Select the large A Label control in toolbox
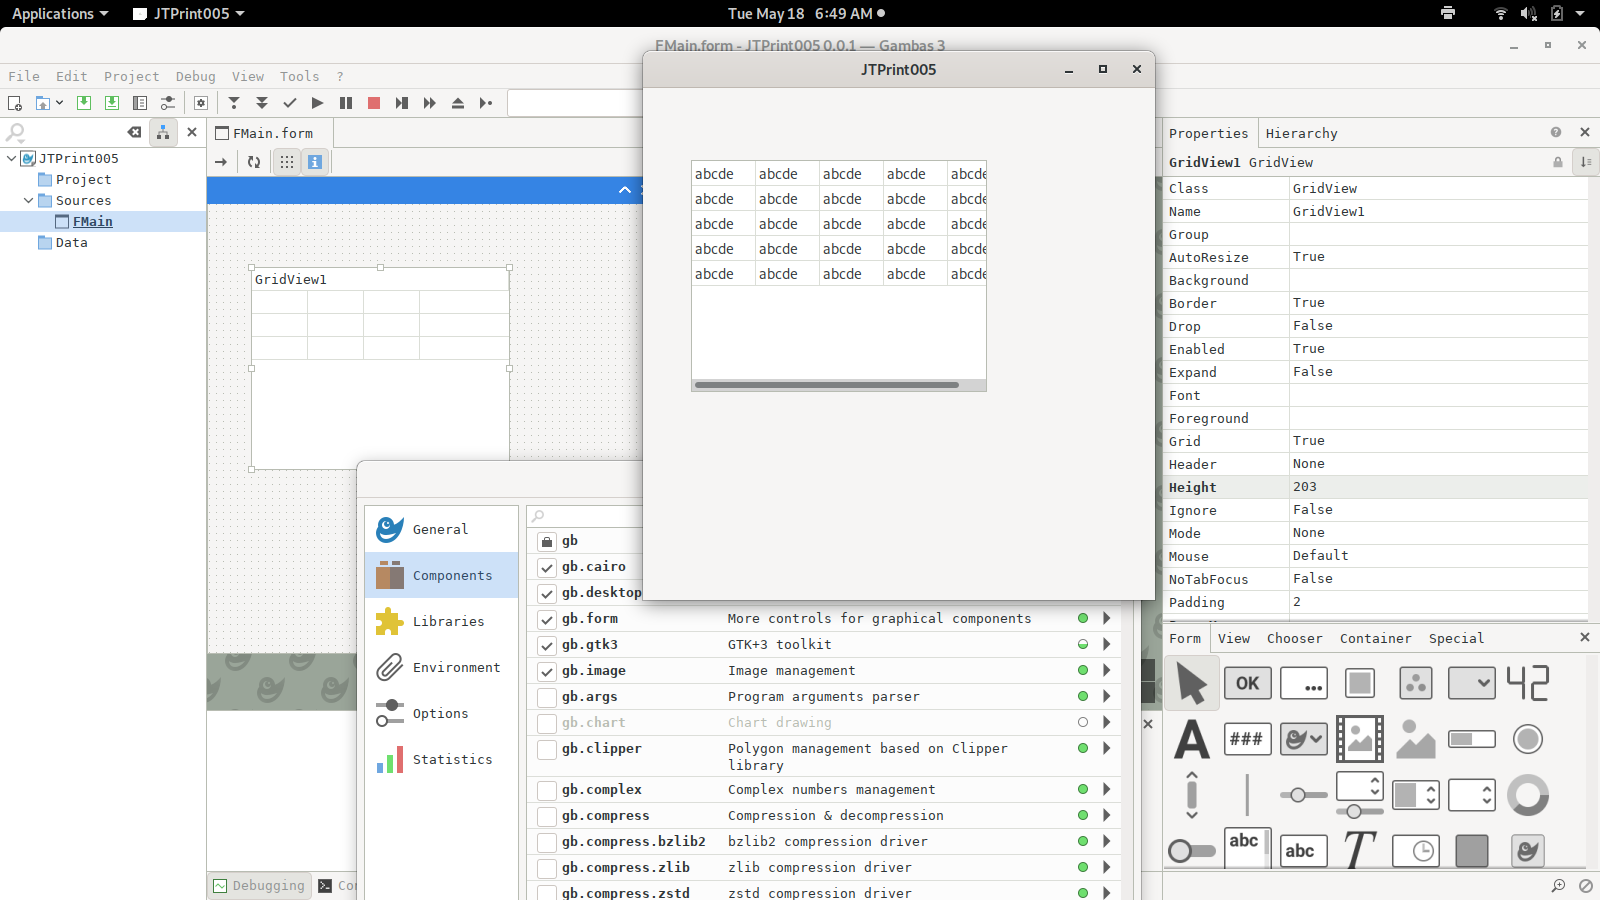The image size is (1600, 900). (x=1191, y=740)
